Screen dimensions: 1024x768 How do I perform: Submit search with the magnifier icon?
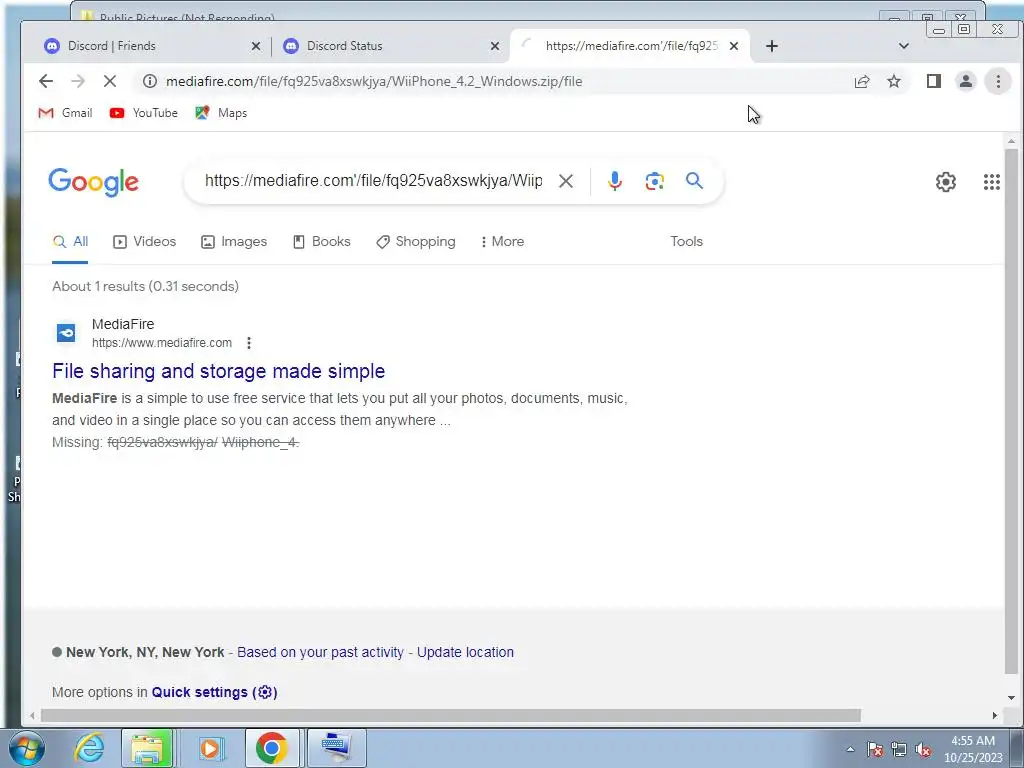(x=694, y=180)
